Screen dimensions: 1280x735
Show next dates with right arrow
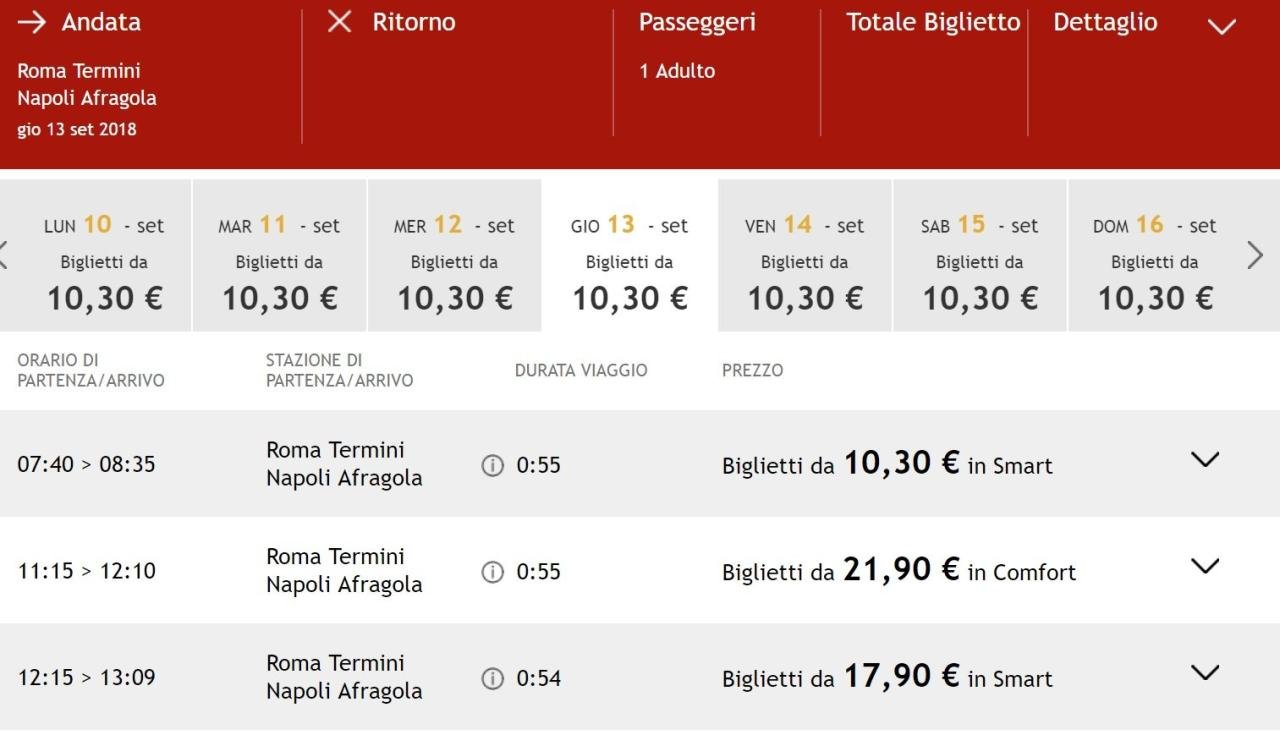tap(1255, 255)
